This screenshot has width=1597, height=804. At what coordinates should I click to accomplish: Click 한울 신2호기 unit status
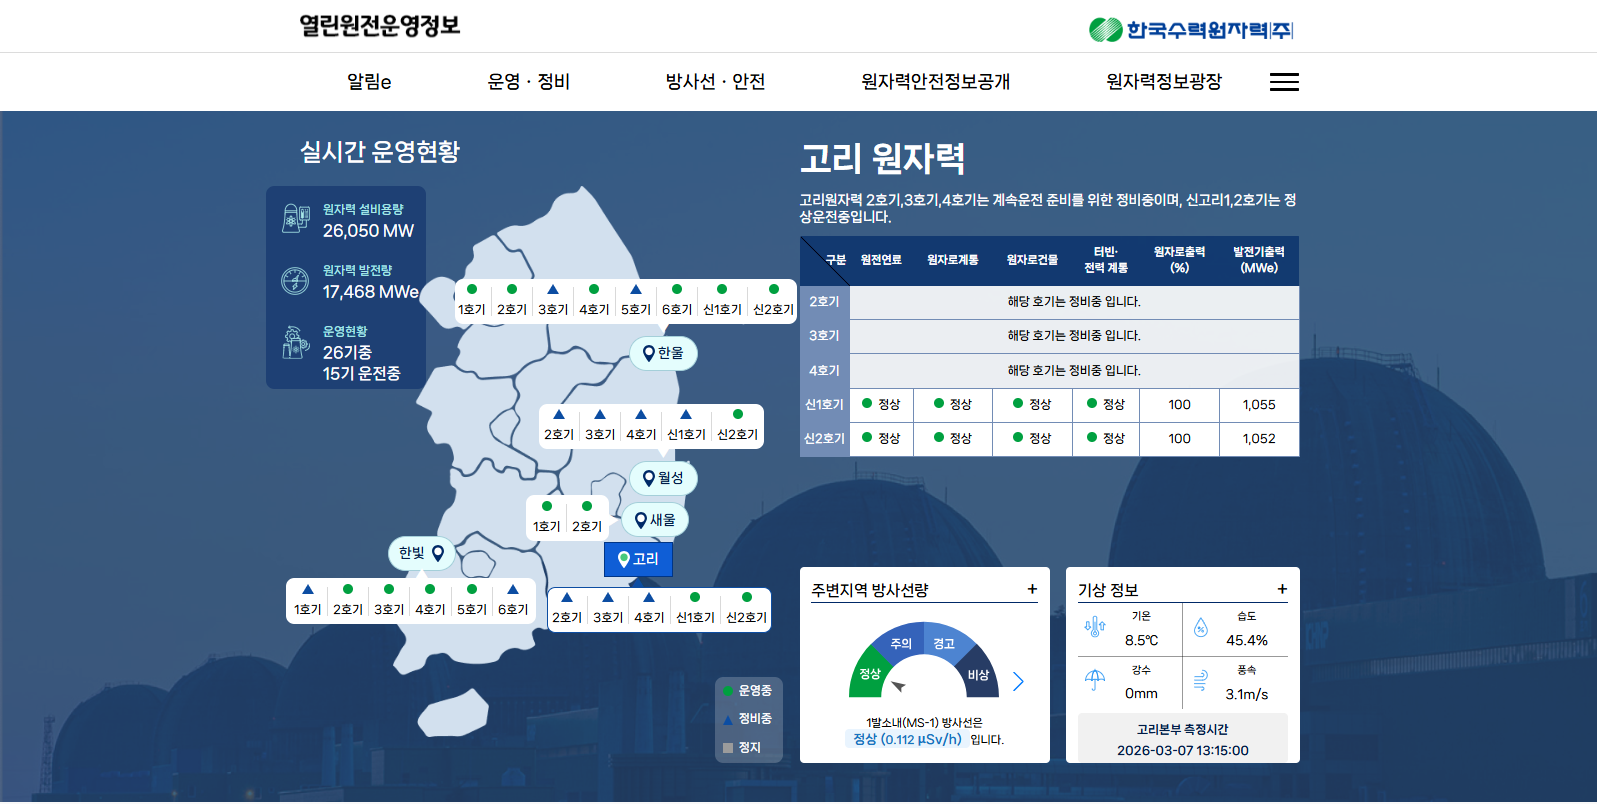click(x=773, y=301)
